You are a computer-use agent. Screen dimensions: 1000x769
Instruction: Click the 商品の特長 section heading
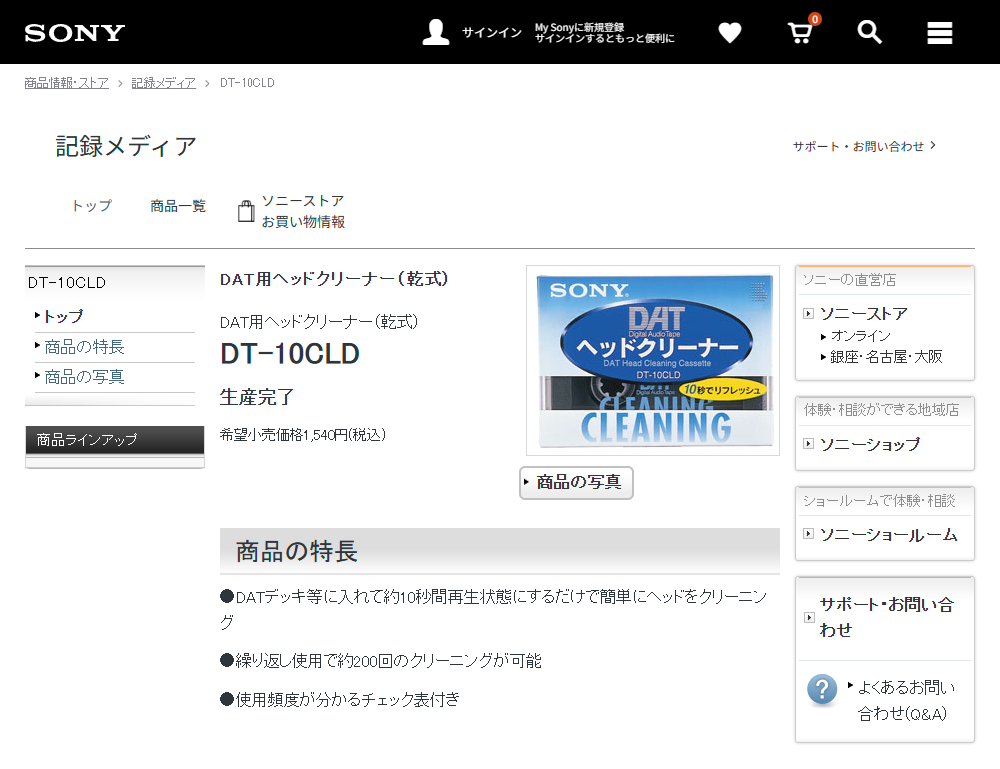(x=297, y=552)
